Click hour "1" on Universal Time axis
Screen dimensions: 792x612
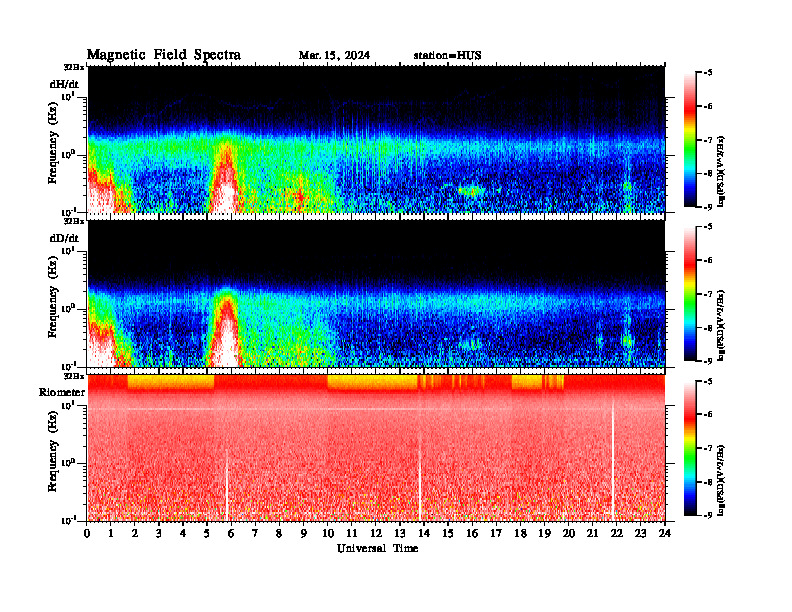111,534
